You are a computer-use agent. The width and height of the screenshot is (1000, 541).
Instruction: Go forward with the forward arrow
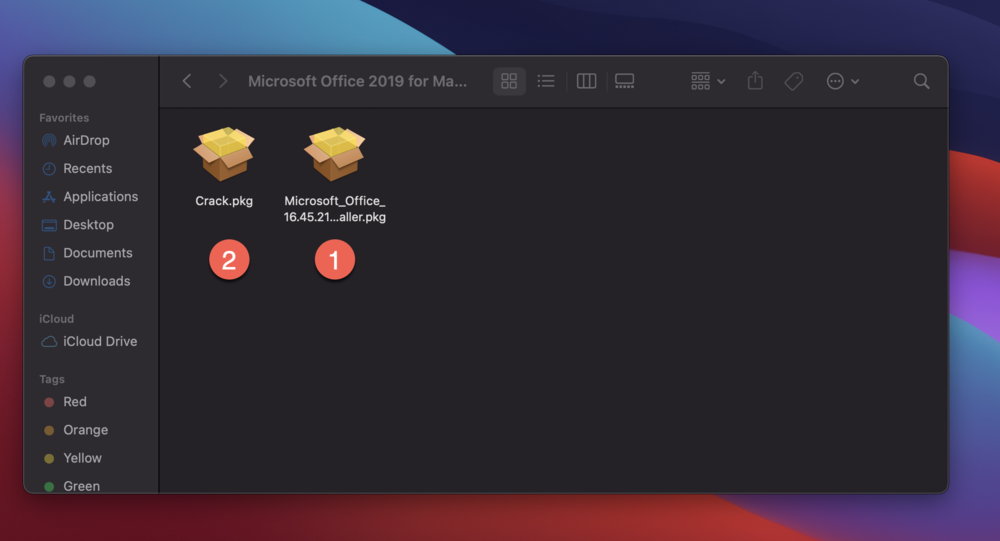point(223,81)
